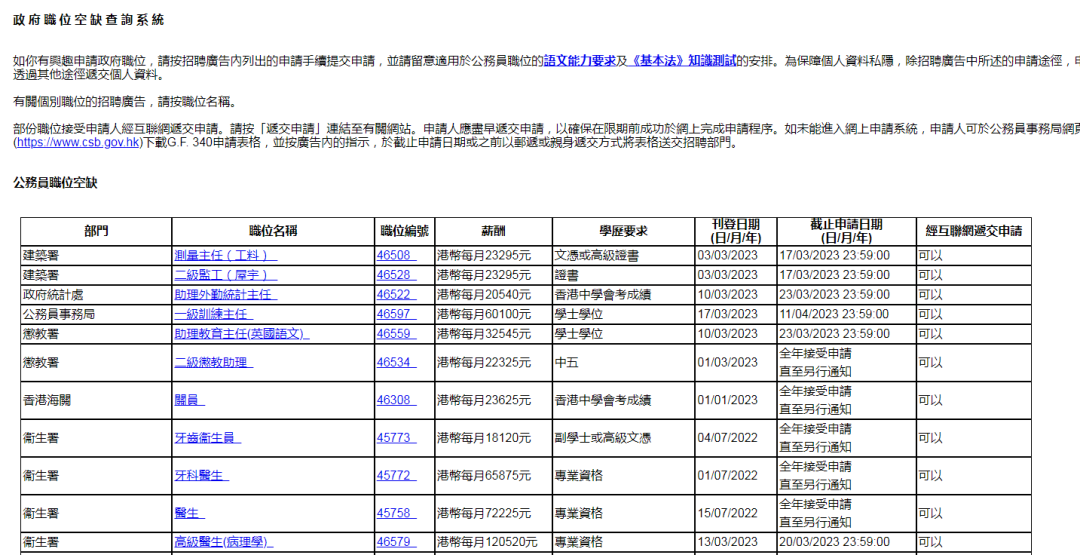
Task: Click the 職位名稱 column header
Action: coord(273,231)
